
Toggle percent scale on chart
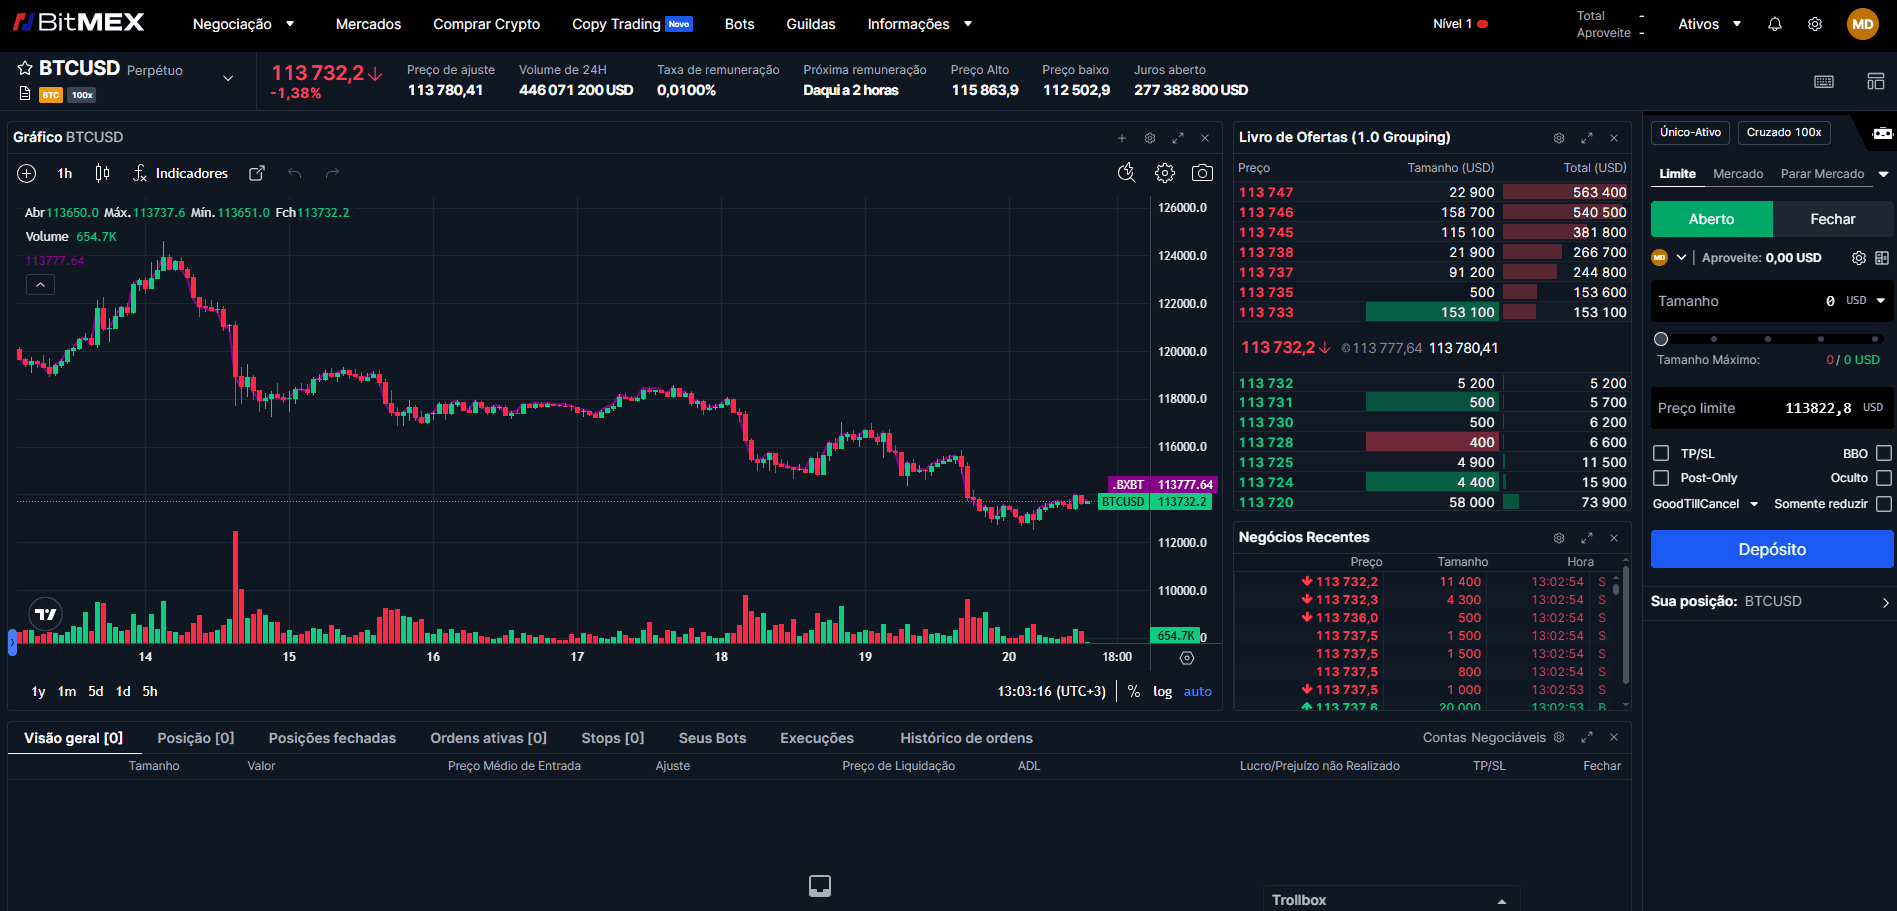click(1134, 691)
